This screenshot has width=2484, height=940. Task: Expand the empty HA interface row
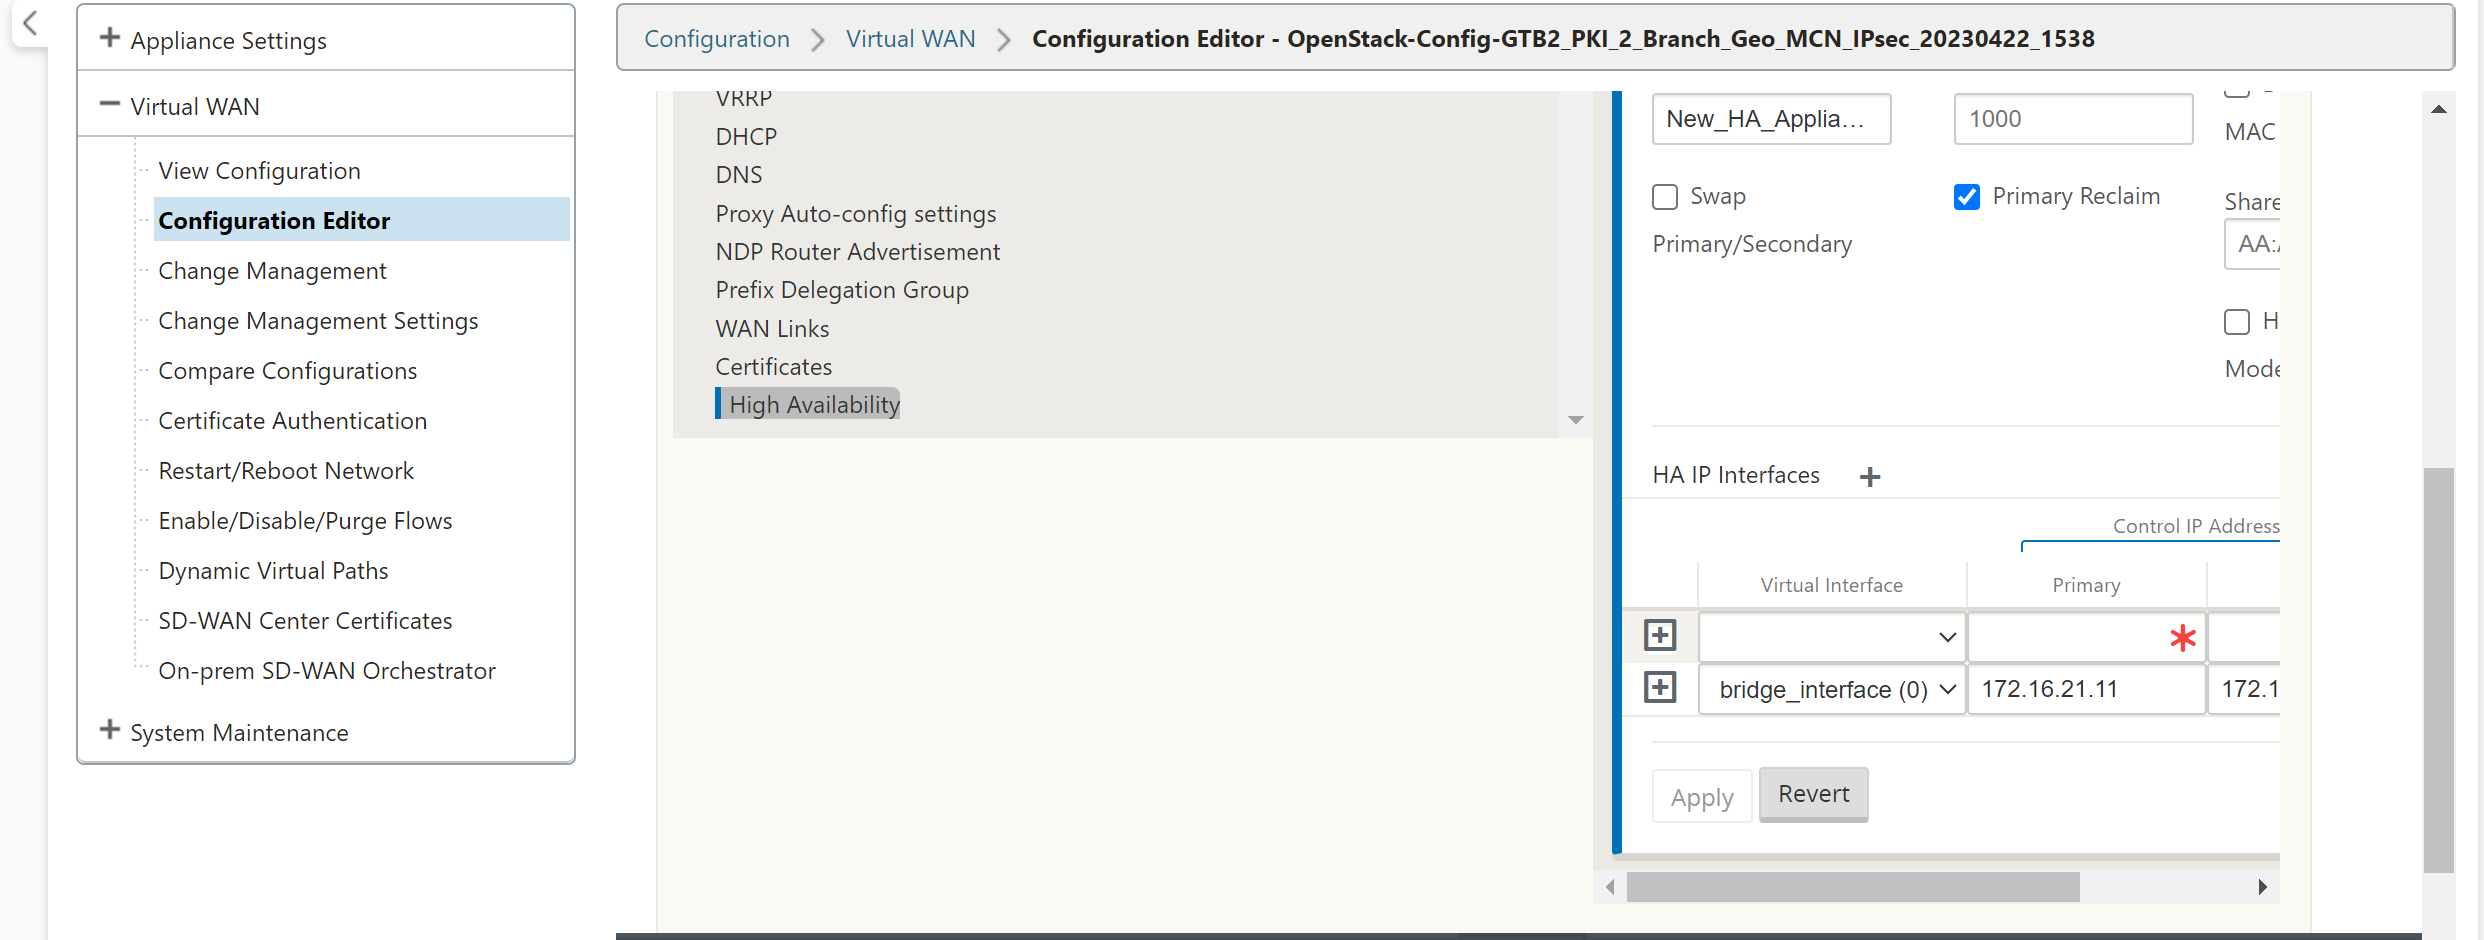[x=1660, y=635]
